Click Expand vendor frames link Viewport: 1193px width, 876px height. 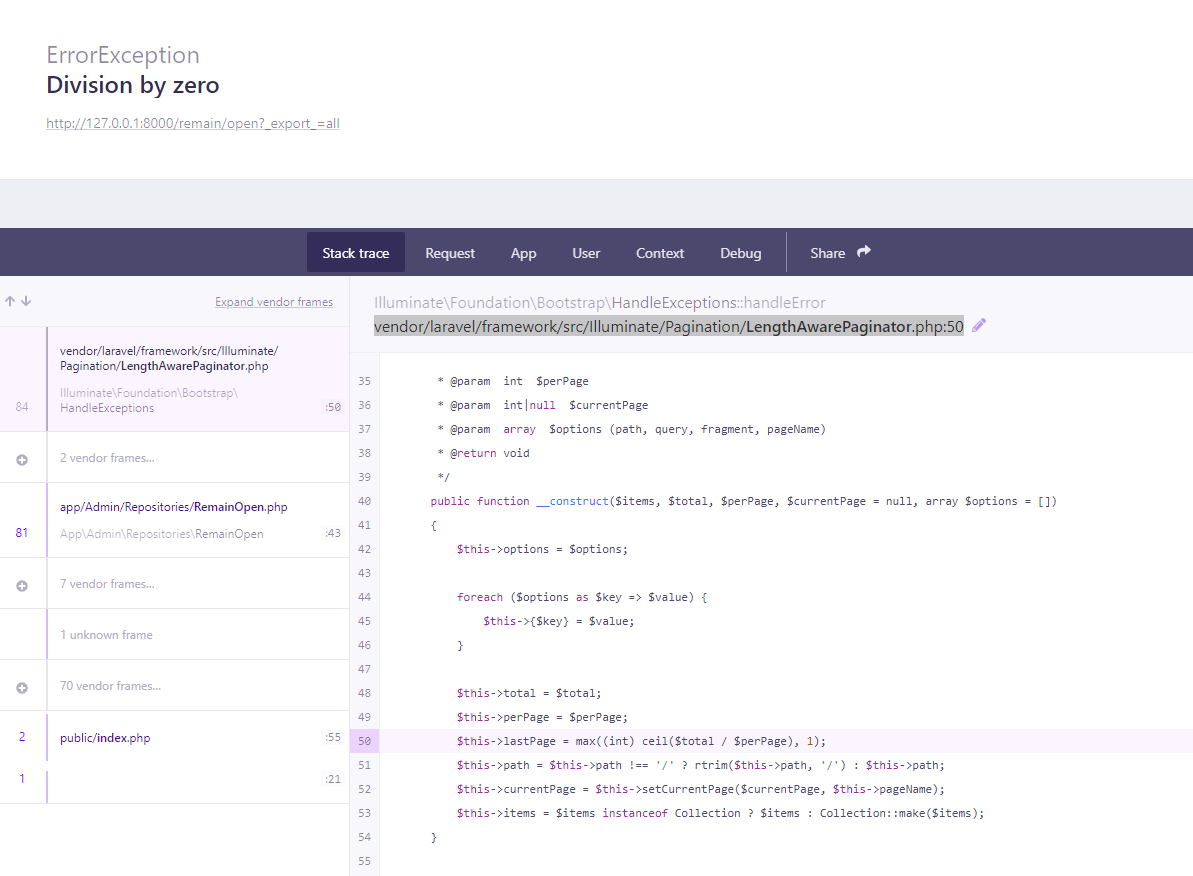click(274, 302)
